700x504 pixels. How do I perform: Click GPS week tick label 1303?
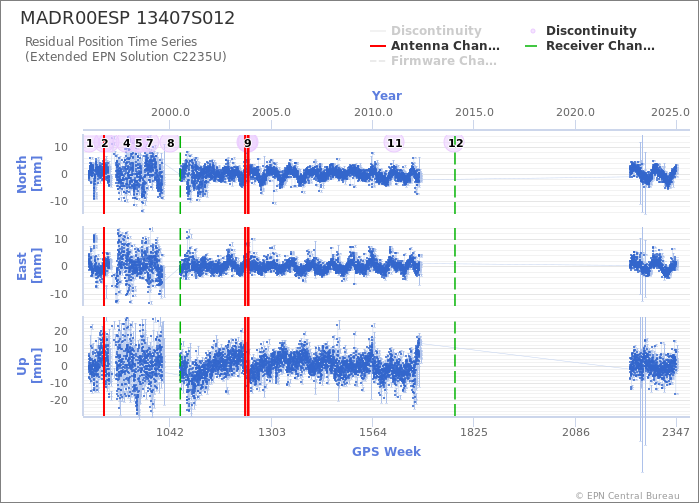click(x=271, y=432)
